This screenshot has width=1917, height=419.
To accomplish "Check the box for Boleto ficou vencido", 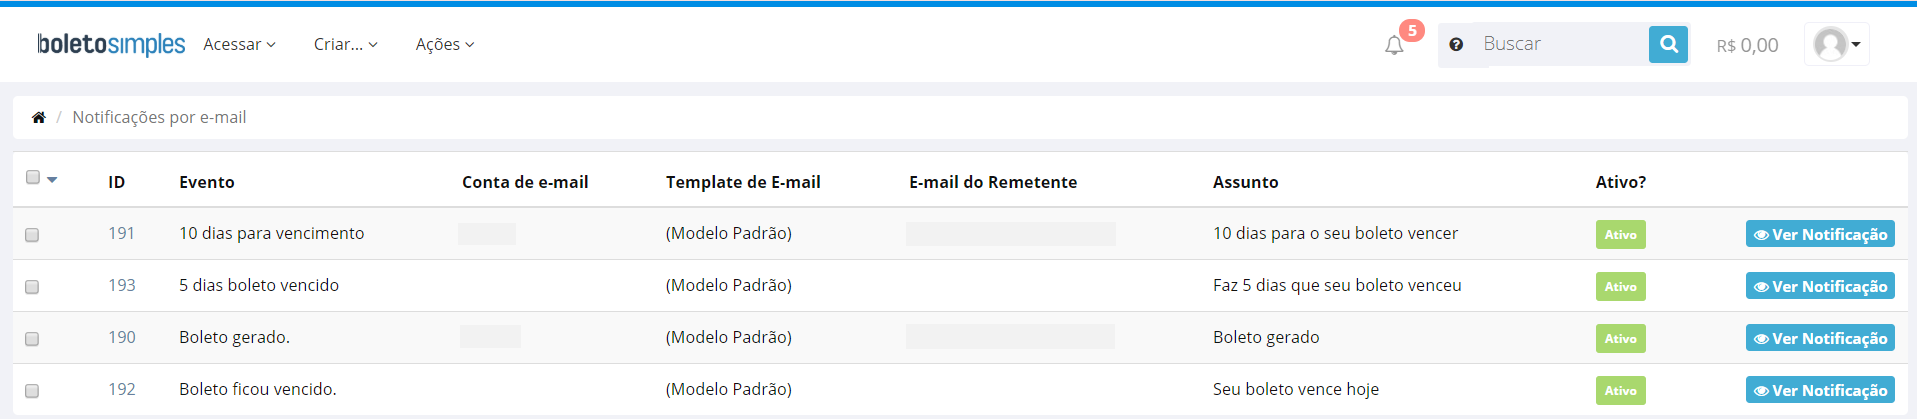I will tap(32, 391).
